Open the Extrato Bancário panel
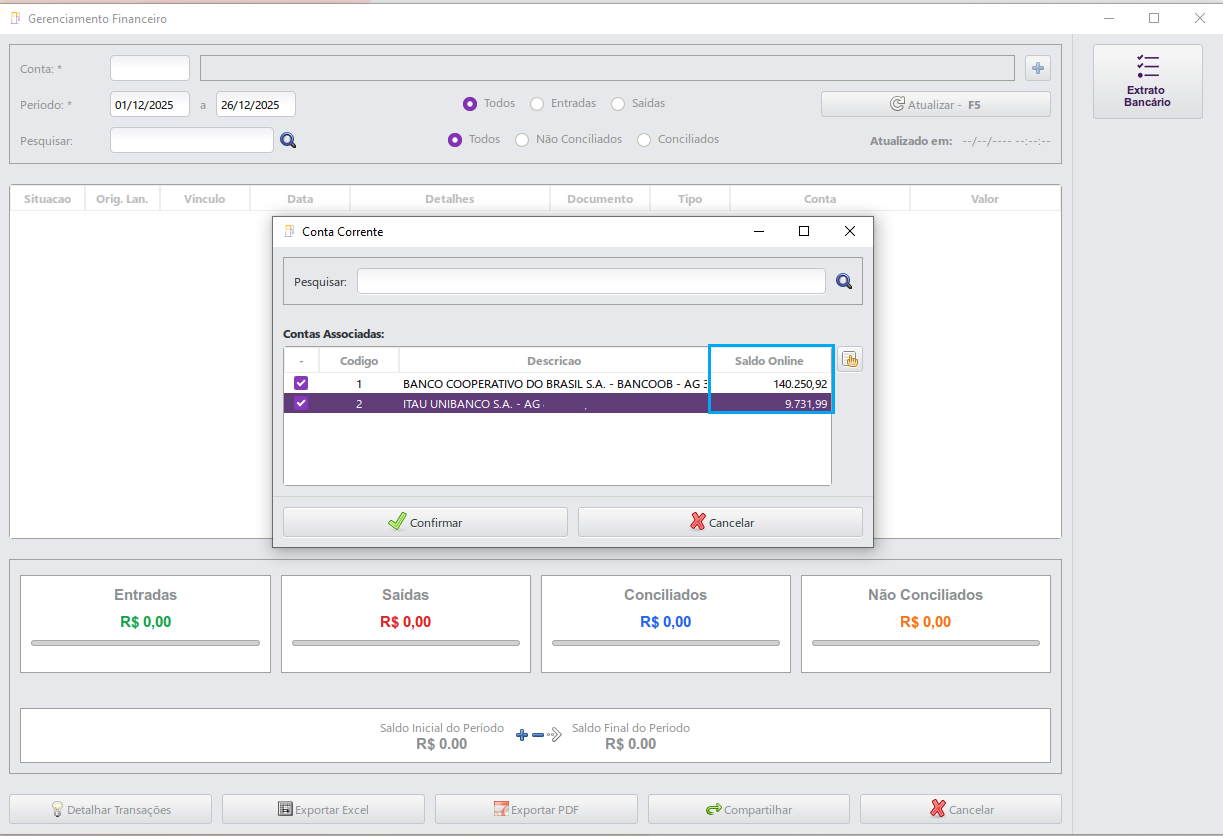Image resolution: width=1223 pixels, height=836 pixels. pyautogui.click(x=1147, y=82)
